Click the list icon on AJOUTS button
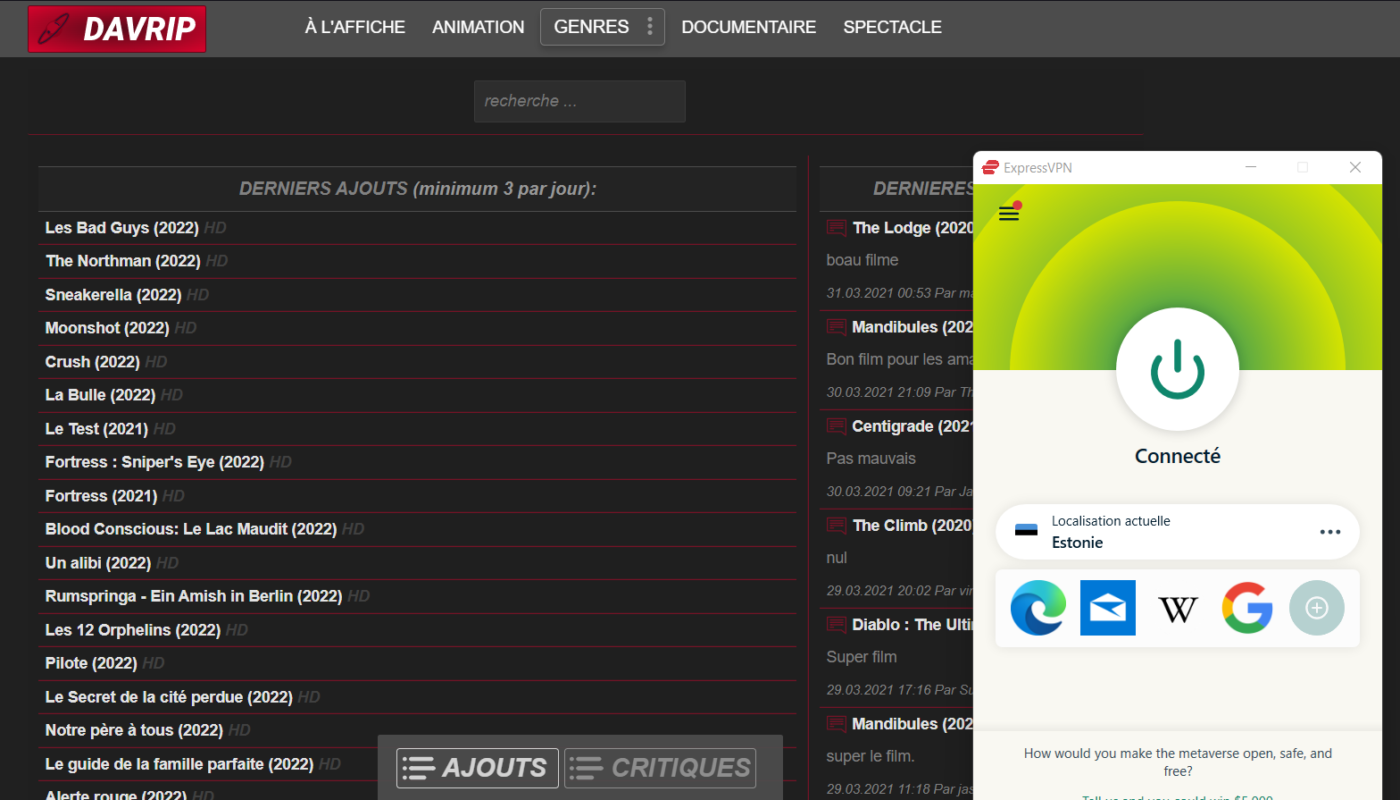The image size is (1400, 800). pos(418,768)
